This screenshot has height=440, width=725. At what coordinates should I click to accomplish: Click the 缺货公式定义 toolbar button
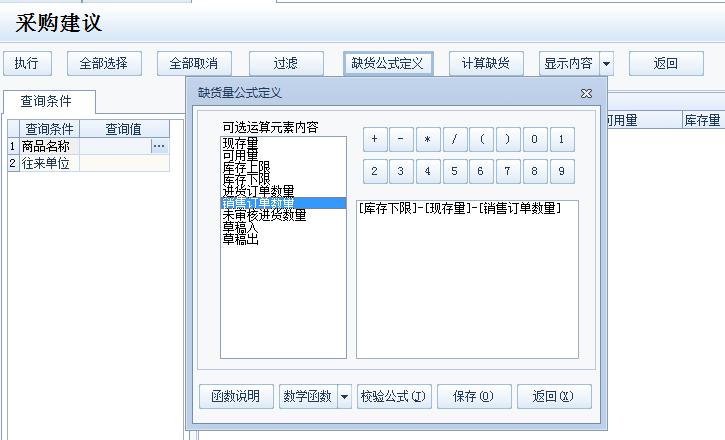coord(388,64)
